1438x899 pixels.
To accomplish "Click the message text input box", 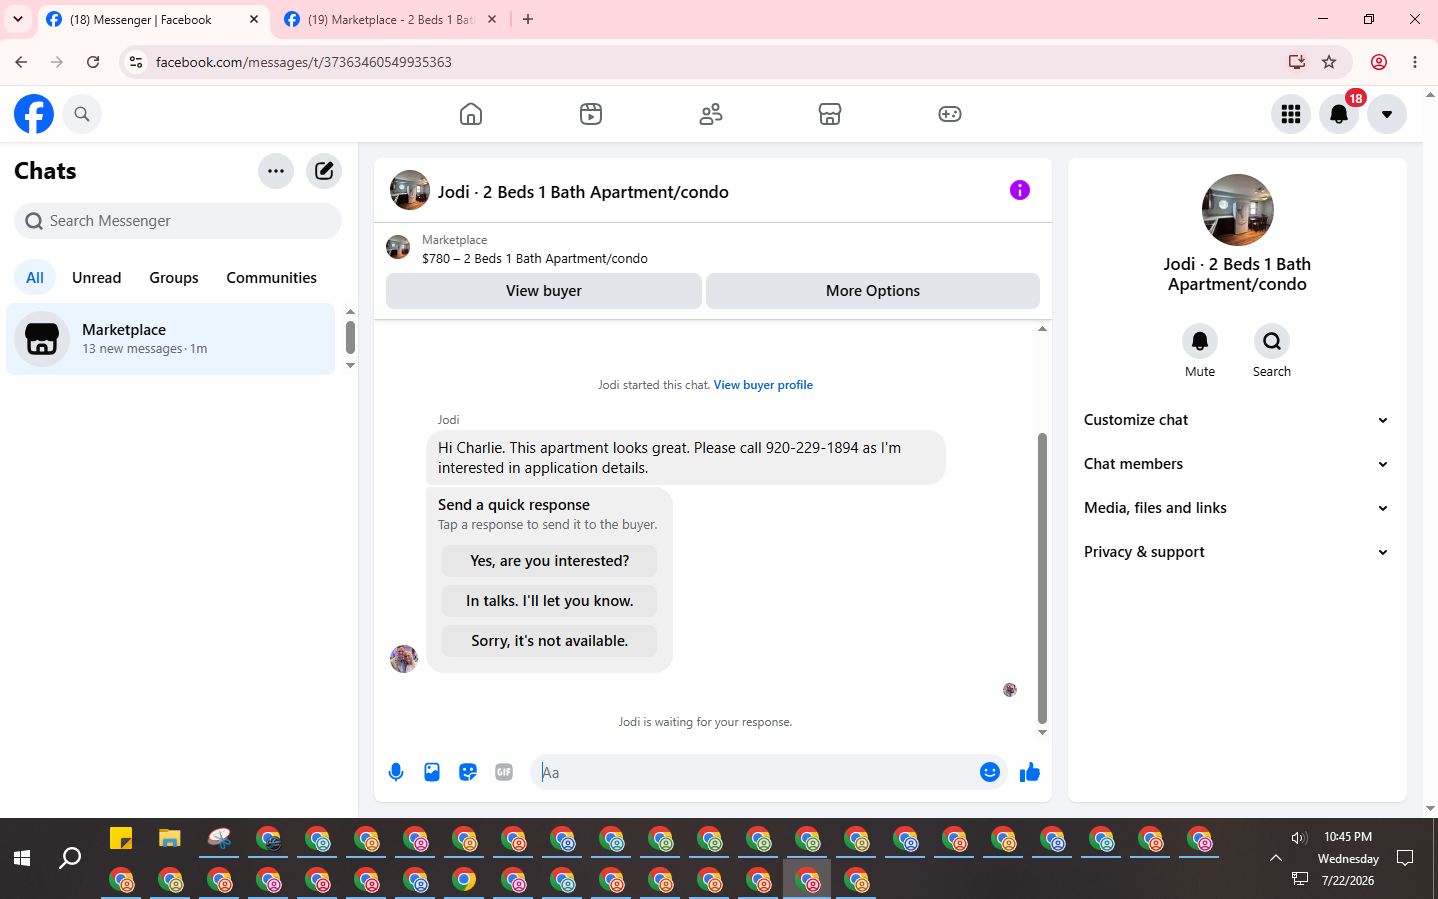I will (756, 772).
